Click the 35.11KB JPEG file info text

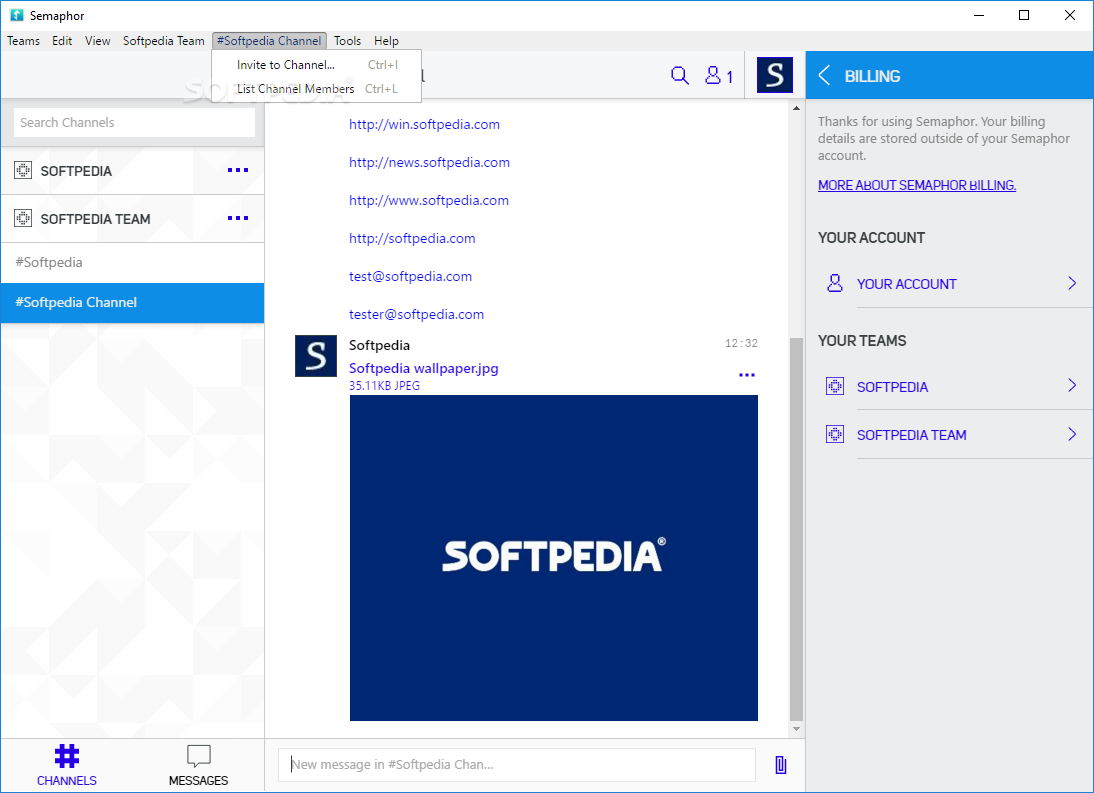(384, 386)
